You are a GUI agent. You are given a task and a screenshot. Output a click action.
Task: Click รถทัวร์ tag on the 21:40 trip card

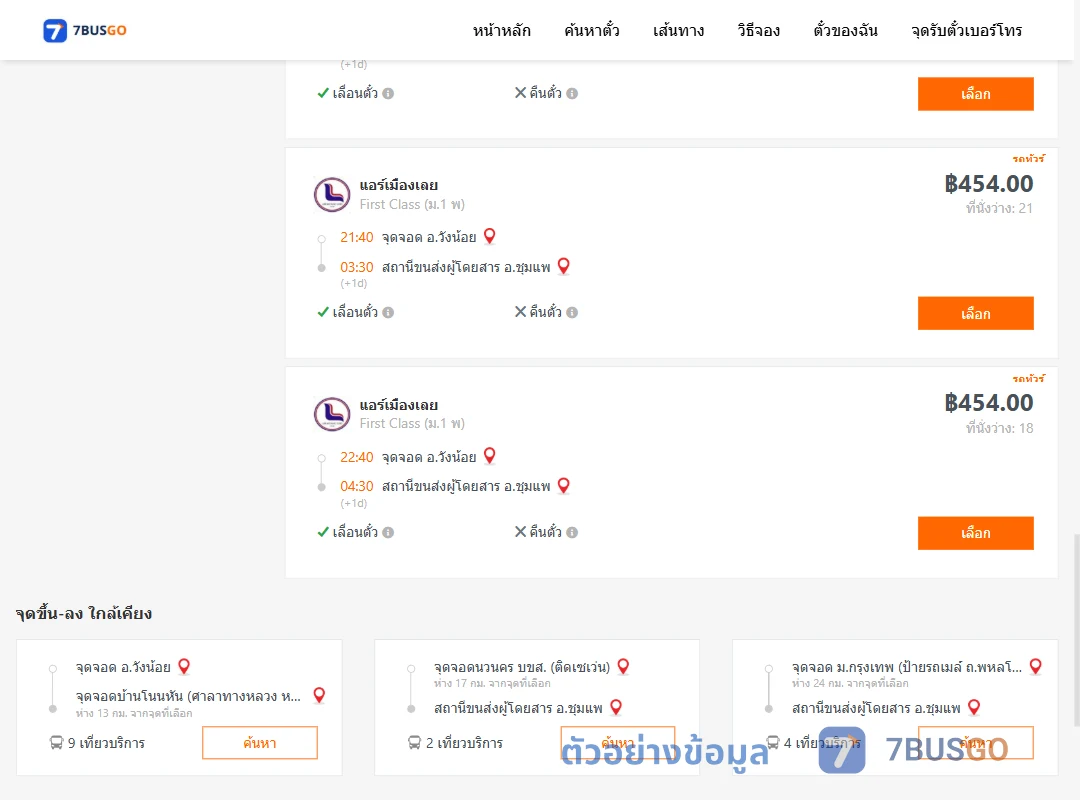coord(1028,158)
